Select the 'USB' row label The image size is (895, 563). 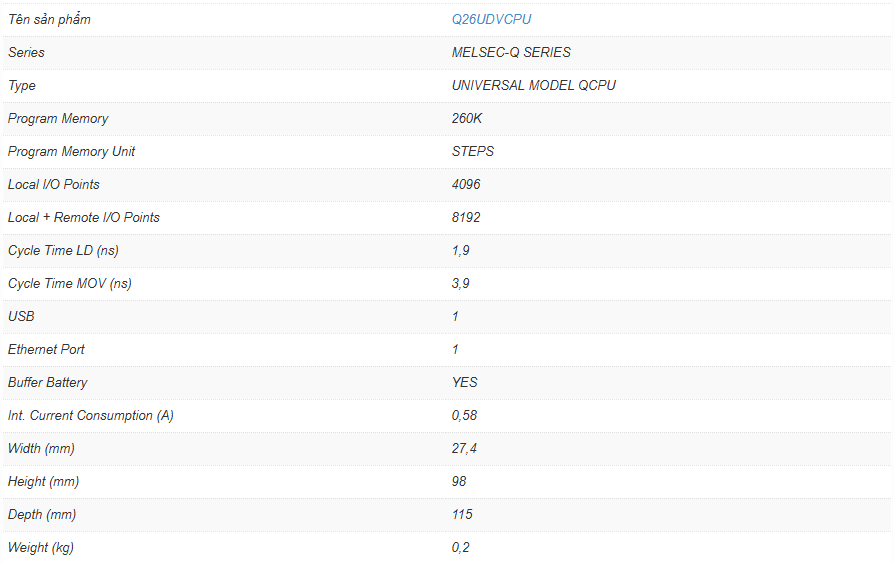pyautogui.click(x=21, y=316)
